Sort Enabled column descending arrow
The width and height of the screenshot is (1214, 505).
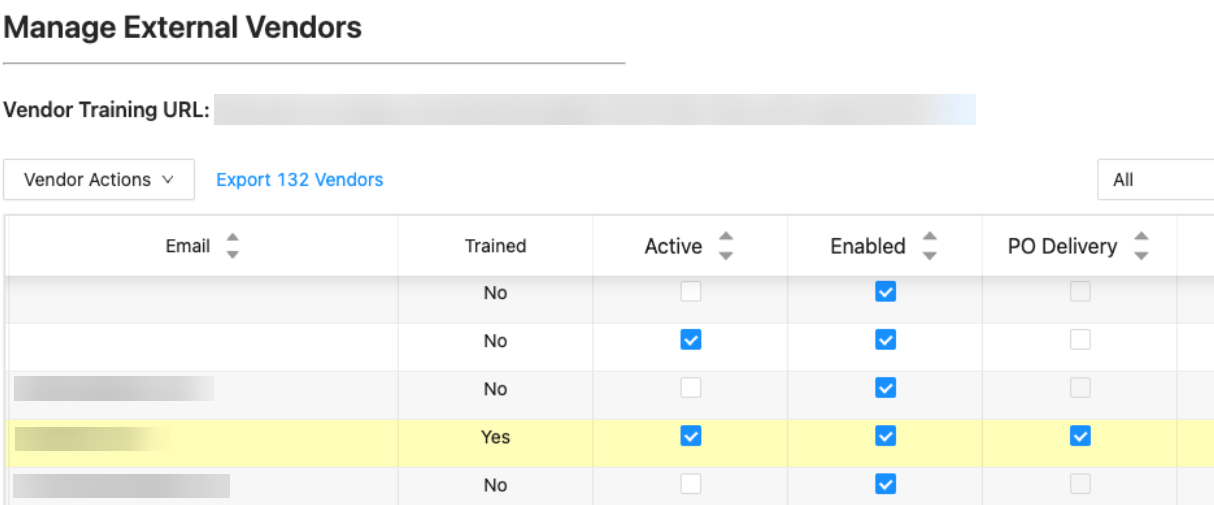click(x=929, y=254)
